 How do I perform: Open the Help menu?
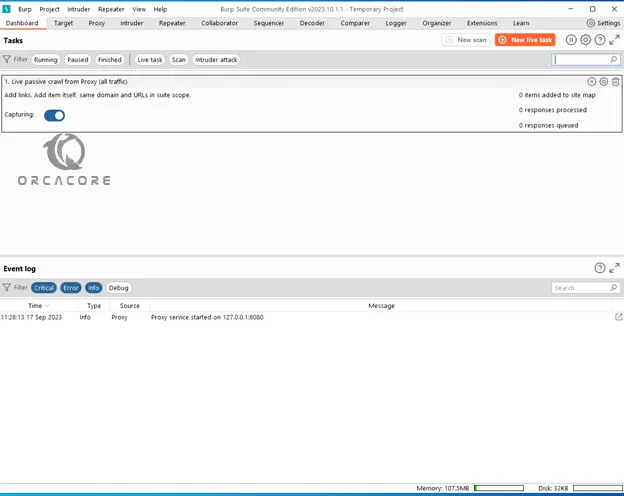click(160, 9)
